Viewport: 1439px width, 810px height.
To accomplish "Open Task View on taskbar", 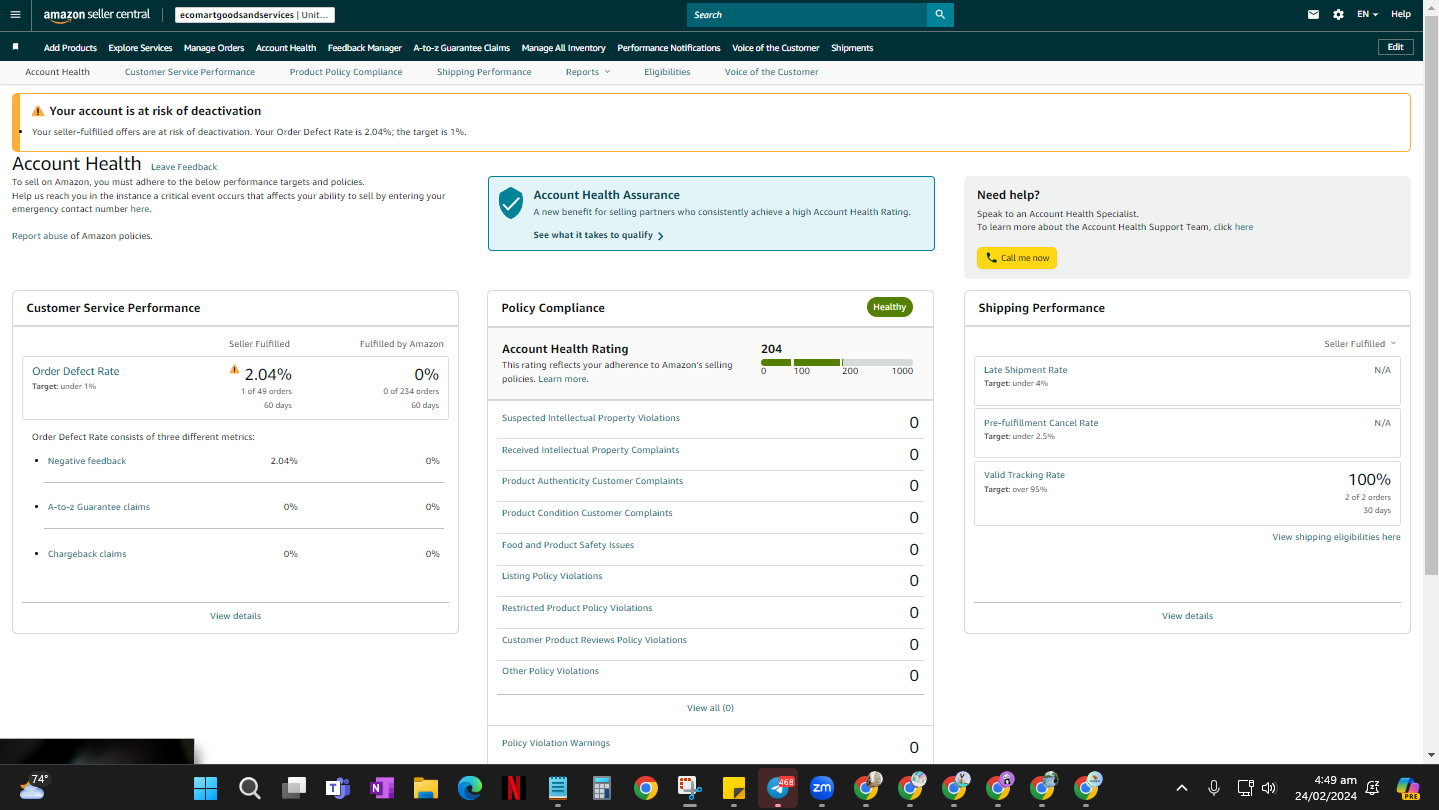I will click(x=294, y=788).
